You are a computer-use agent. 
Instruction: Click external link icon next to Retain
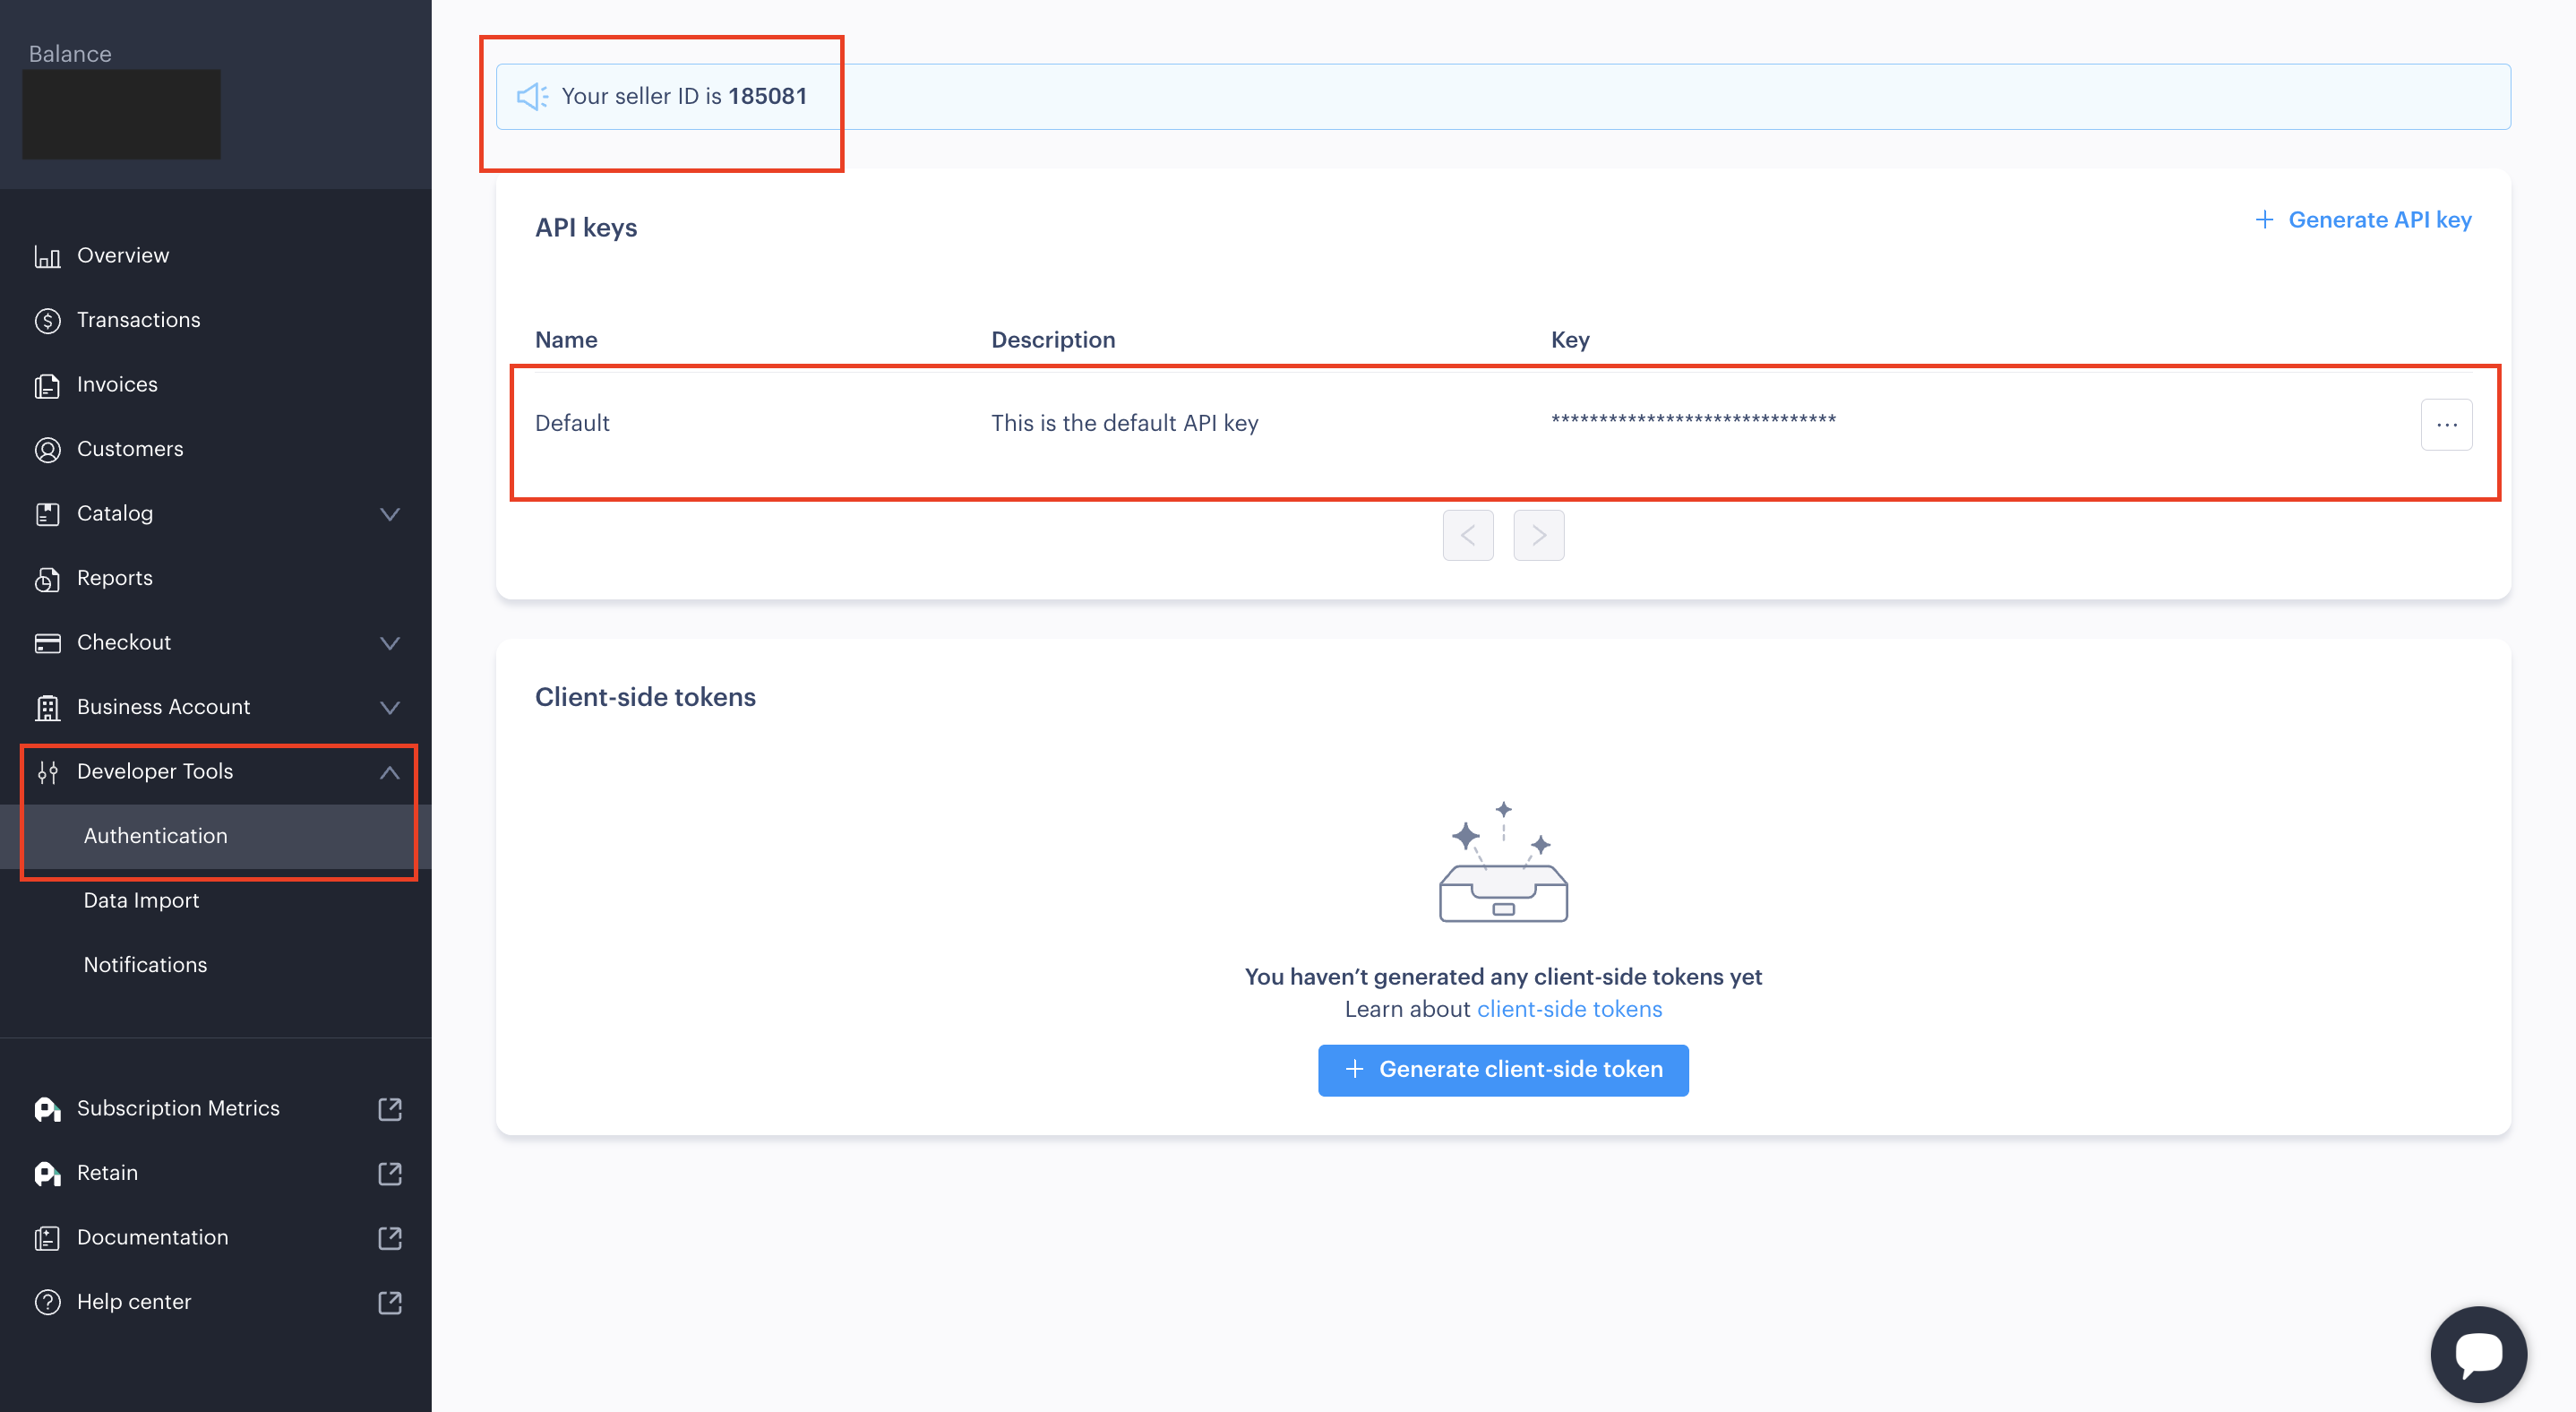(390, 1173)
